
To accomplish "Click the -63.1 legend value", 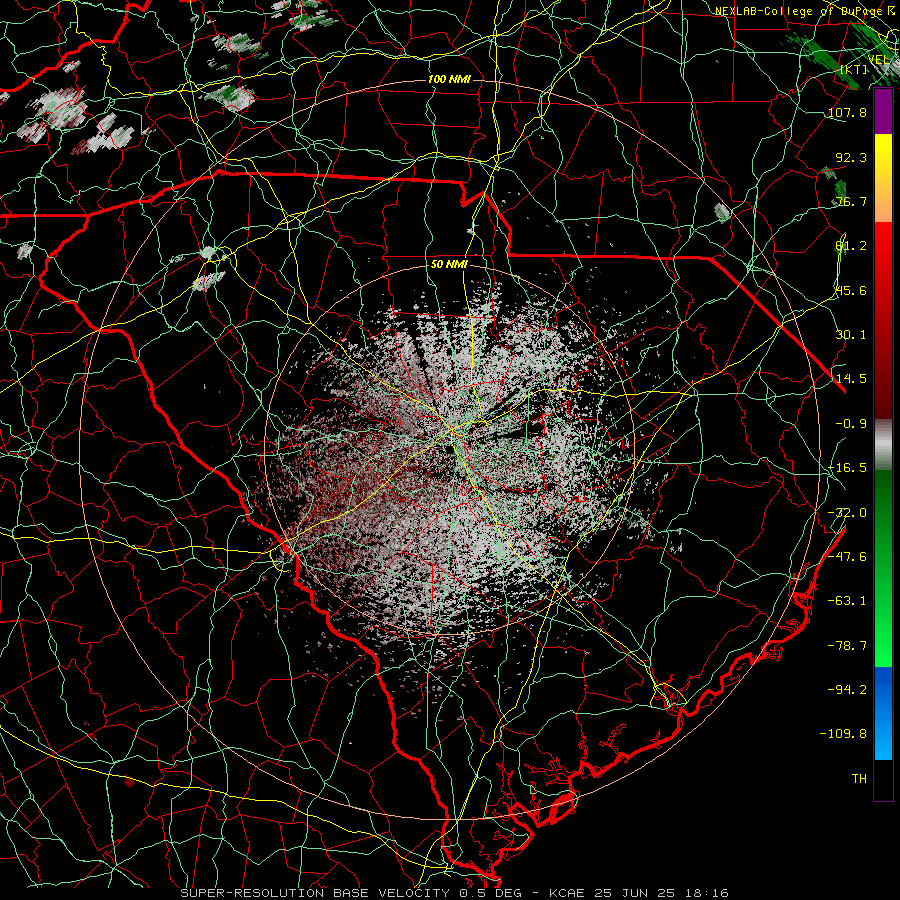I will click(847, 601).
